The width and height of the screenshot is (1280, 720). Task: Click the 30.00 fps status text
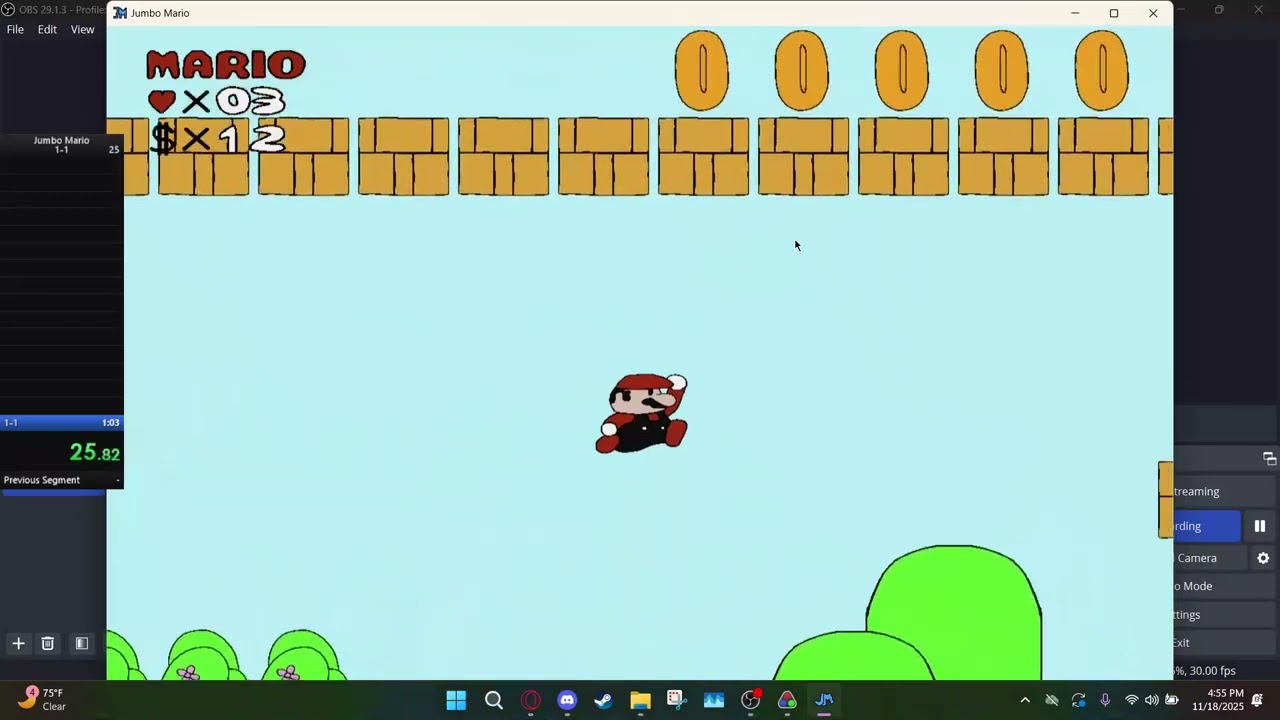[1212, 671]
